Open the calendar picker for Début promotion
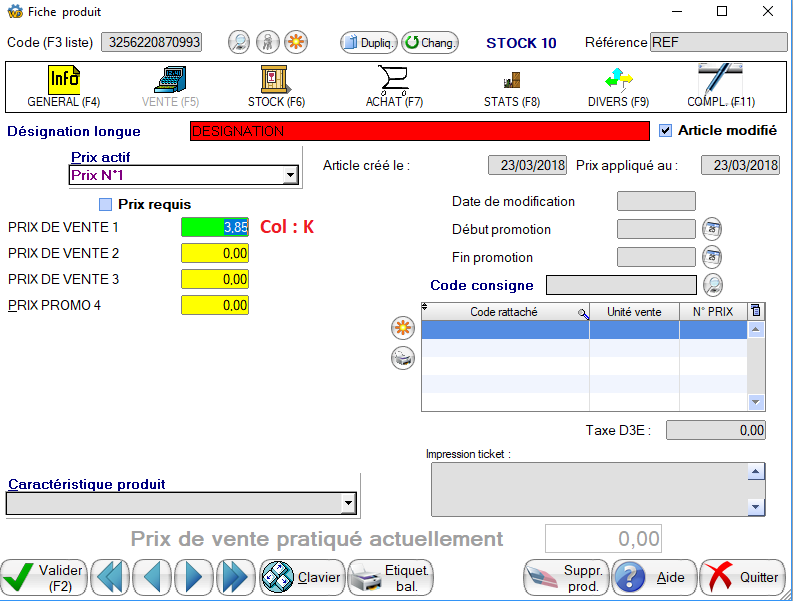Image resolution: width=793 pixels, height=601 pixels. coord(711,229)
